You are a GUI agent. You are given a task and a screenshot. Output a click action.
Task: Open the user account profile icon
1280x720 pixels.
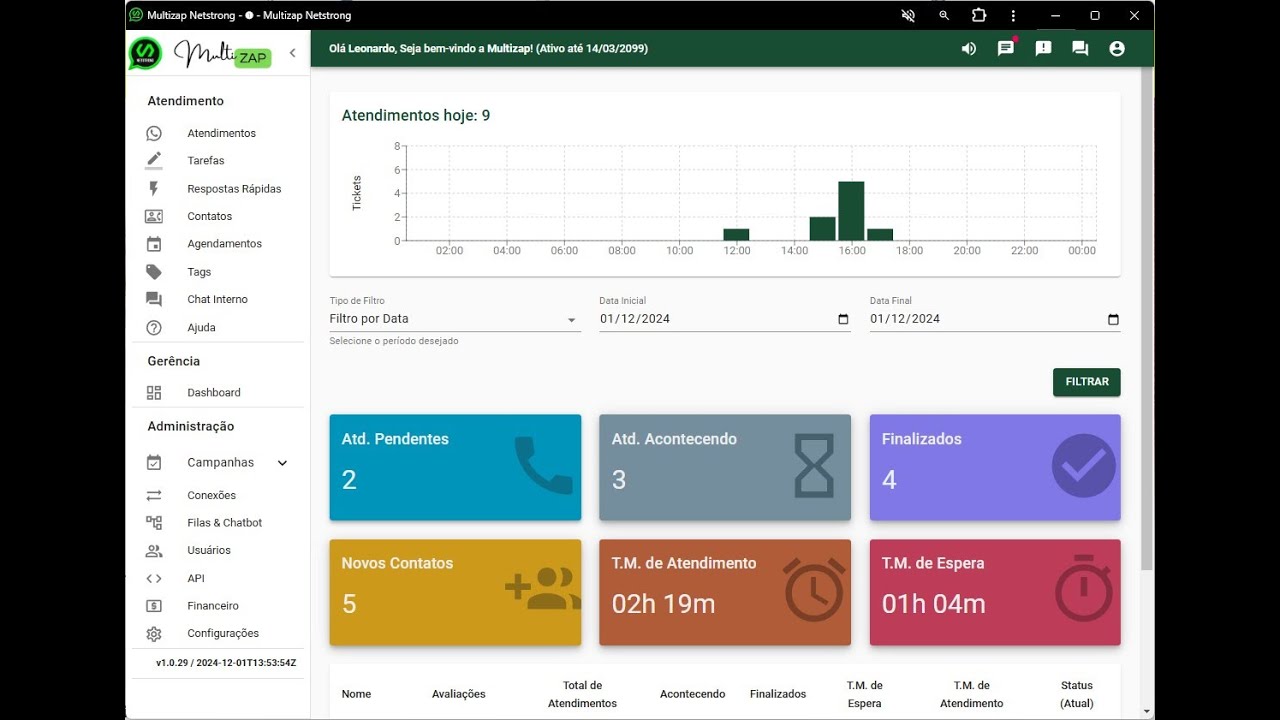(x=1117, y=48)
